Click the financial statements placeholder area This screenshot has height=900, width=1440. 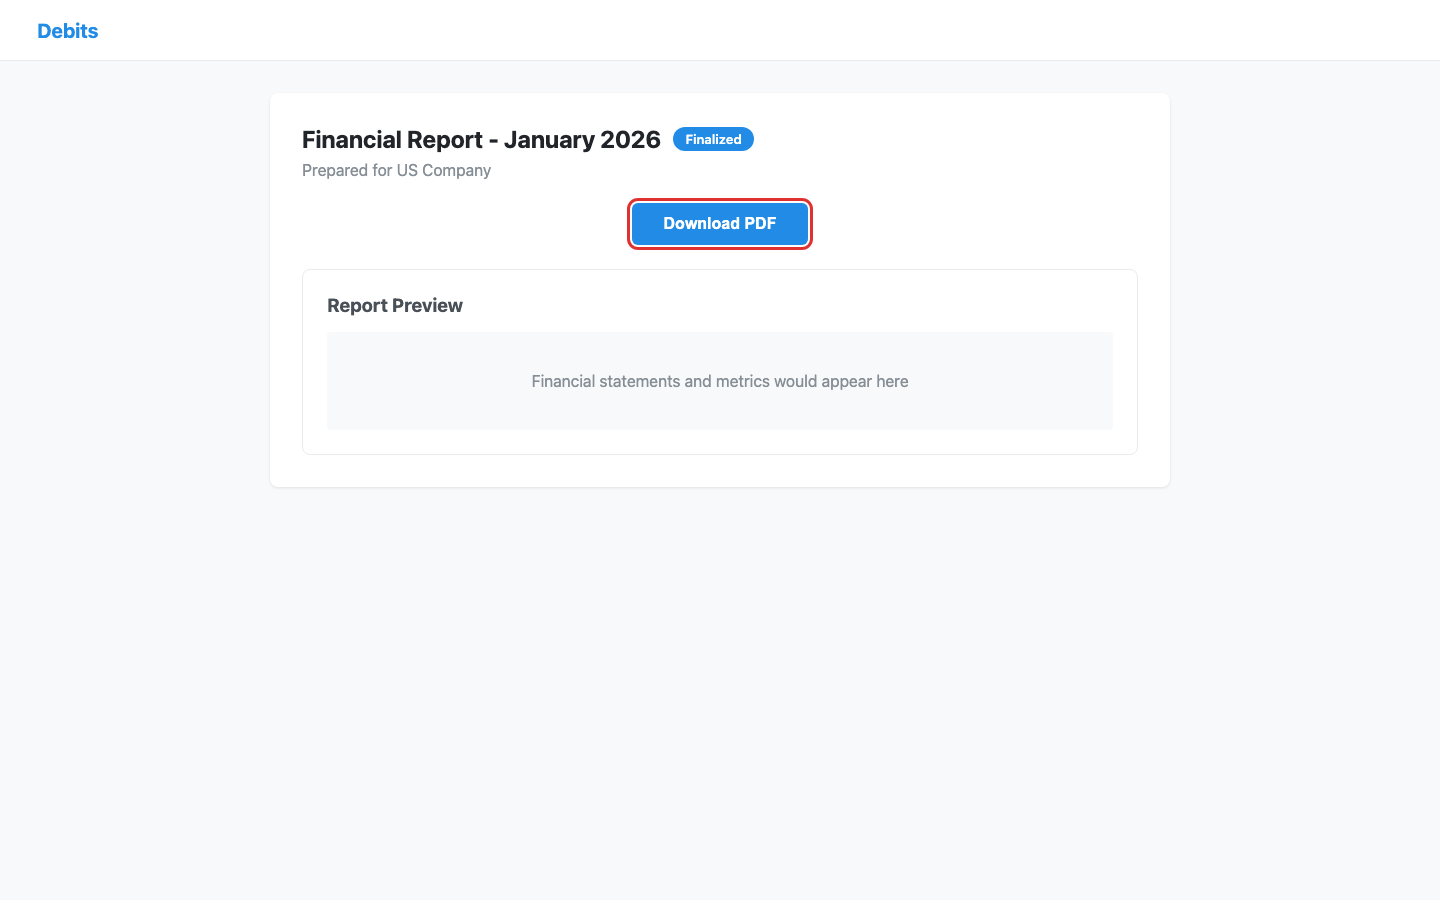click(x=719, y=381)
